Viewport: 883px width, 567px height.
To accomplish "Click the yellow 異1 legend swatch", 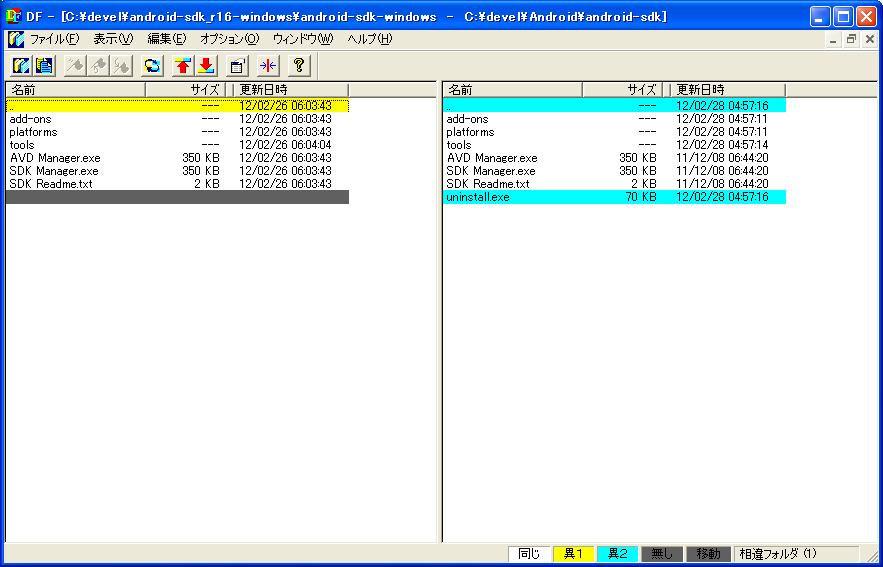I will (573, 554).
